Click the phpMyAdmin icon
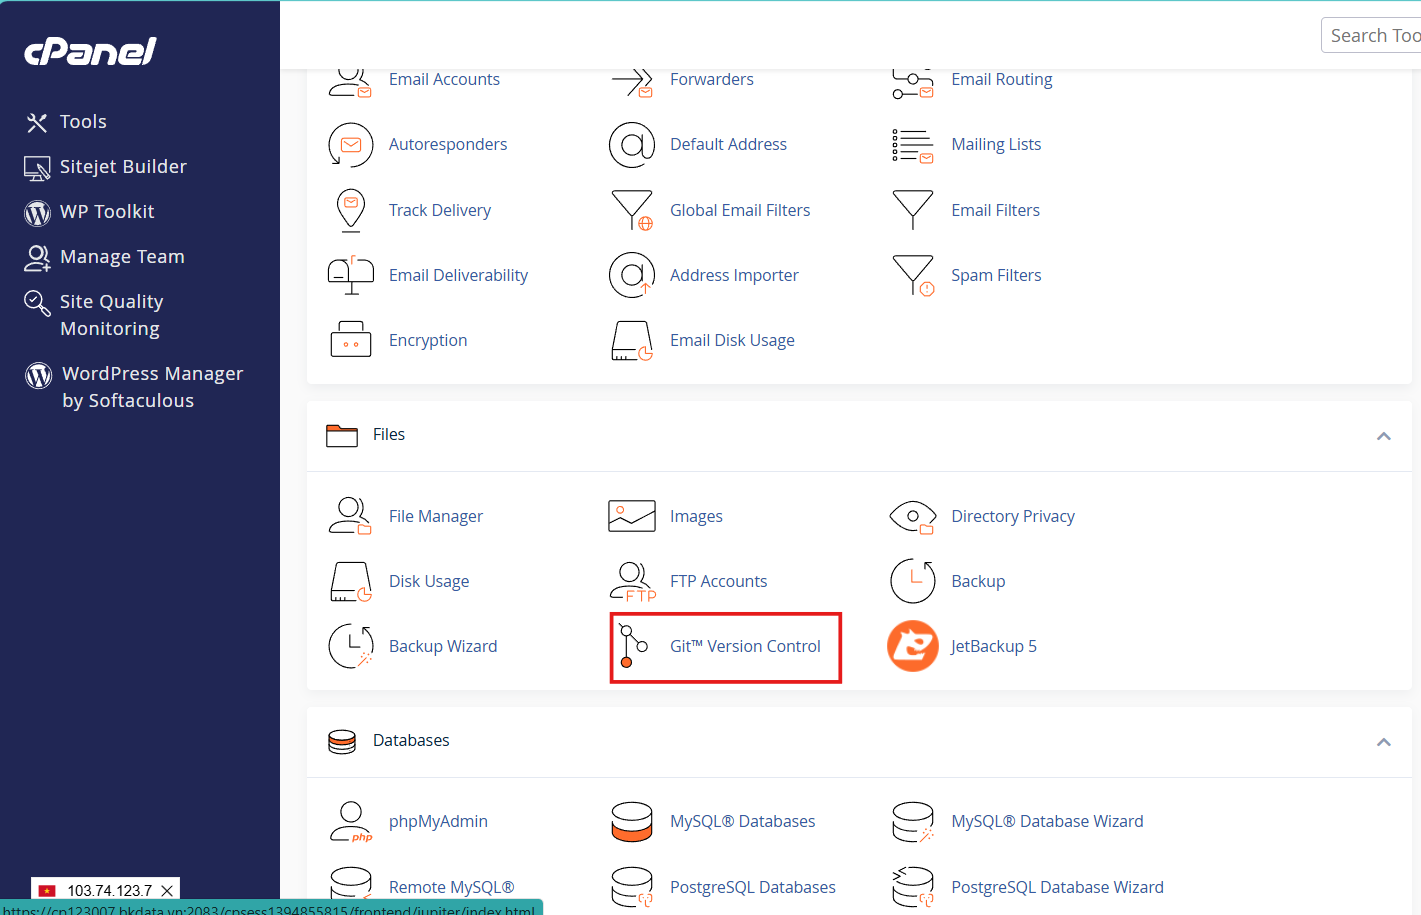The height and width of the screenshot is (915, 1421). [351, 822]
